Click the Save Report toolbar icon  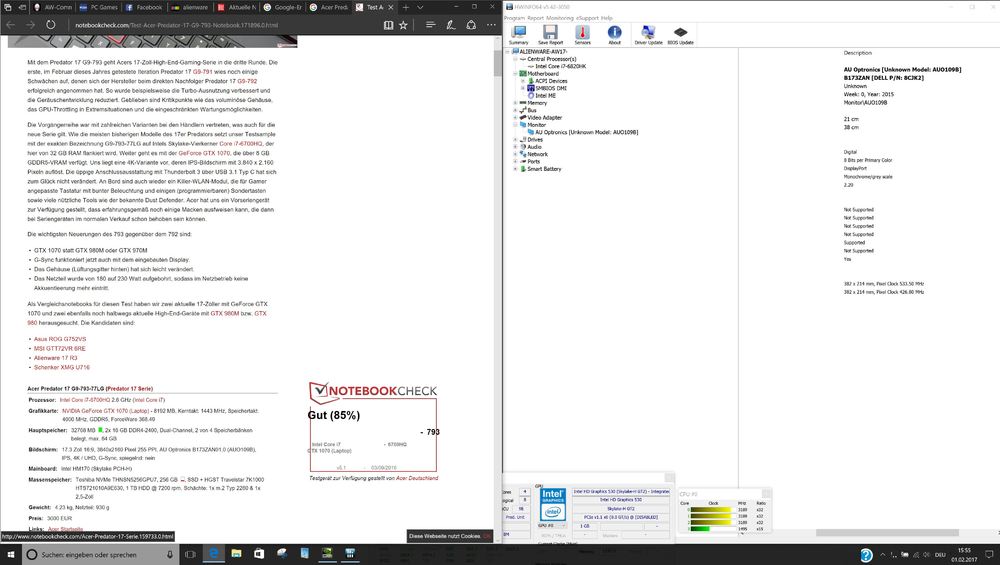(x=550, y=34)
